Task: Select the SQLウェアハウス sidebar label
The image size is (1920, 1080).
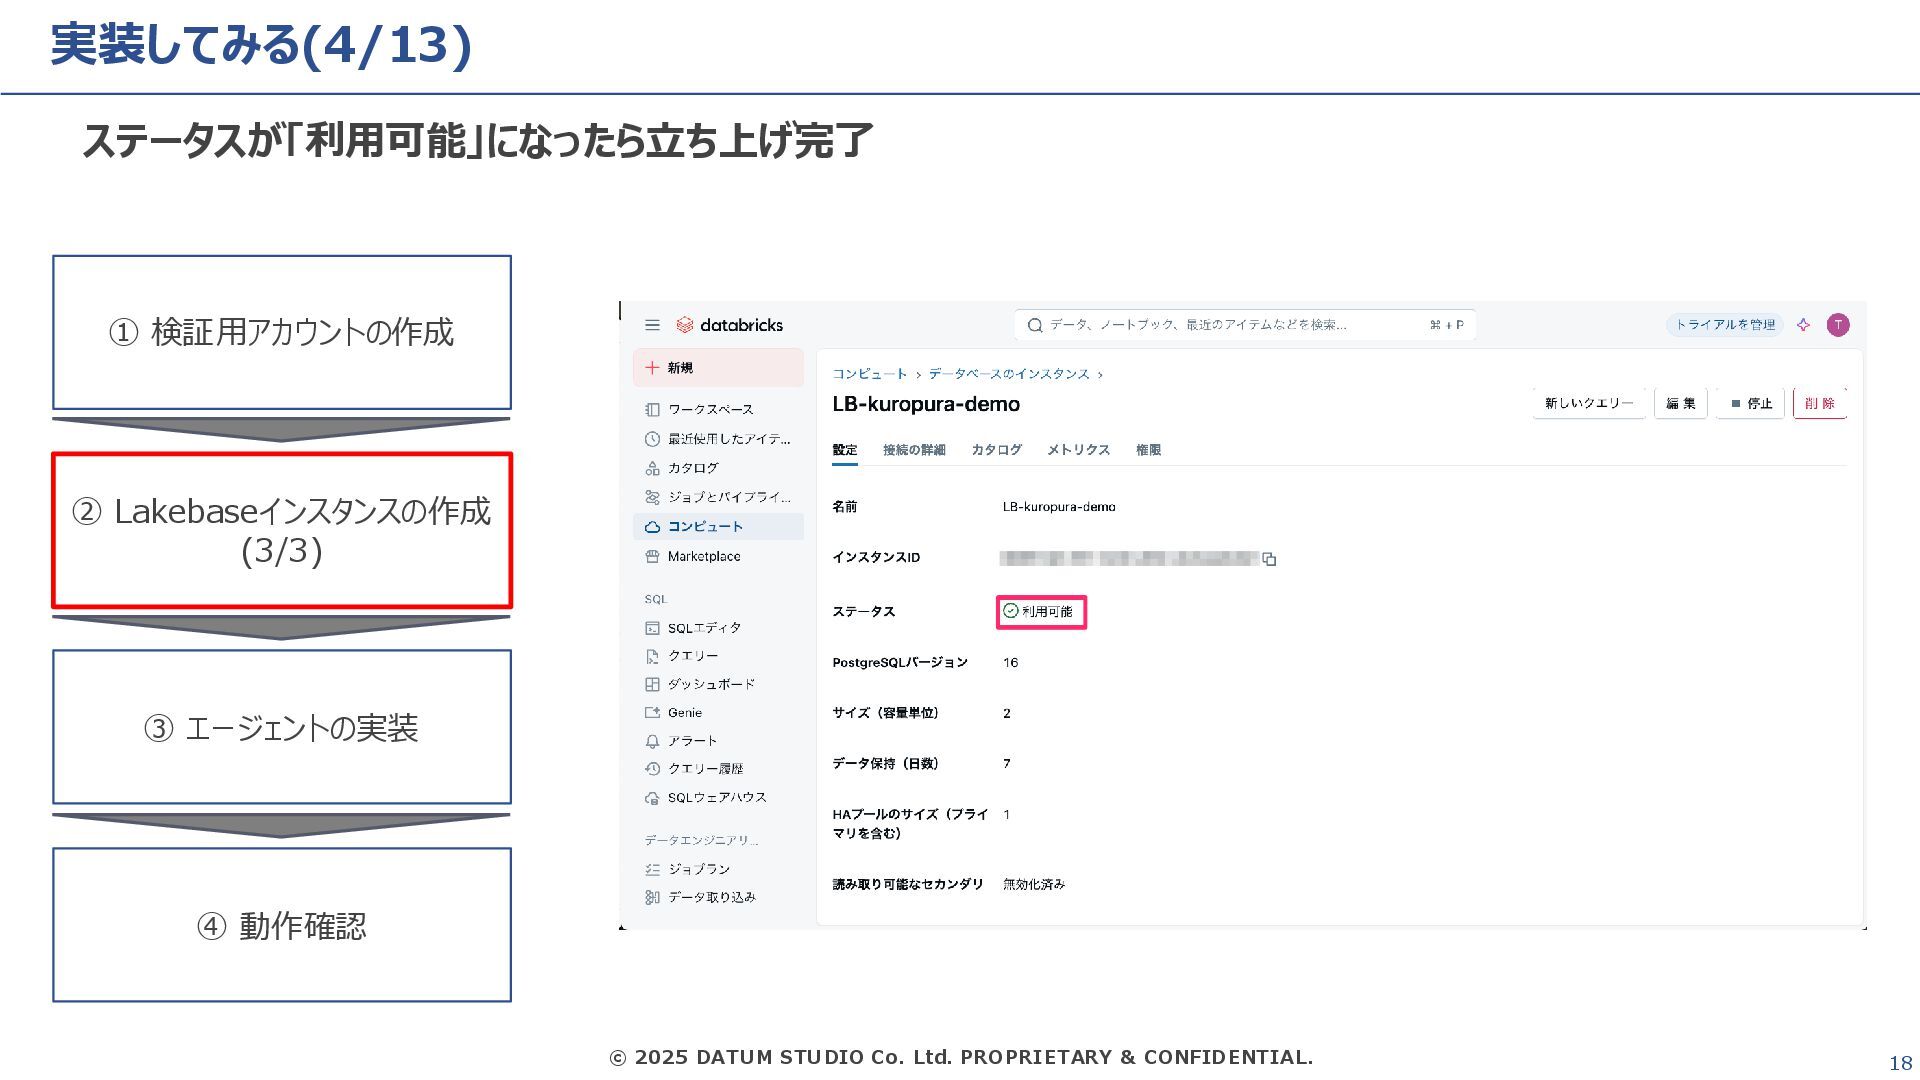Action: (717, 798)
